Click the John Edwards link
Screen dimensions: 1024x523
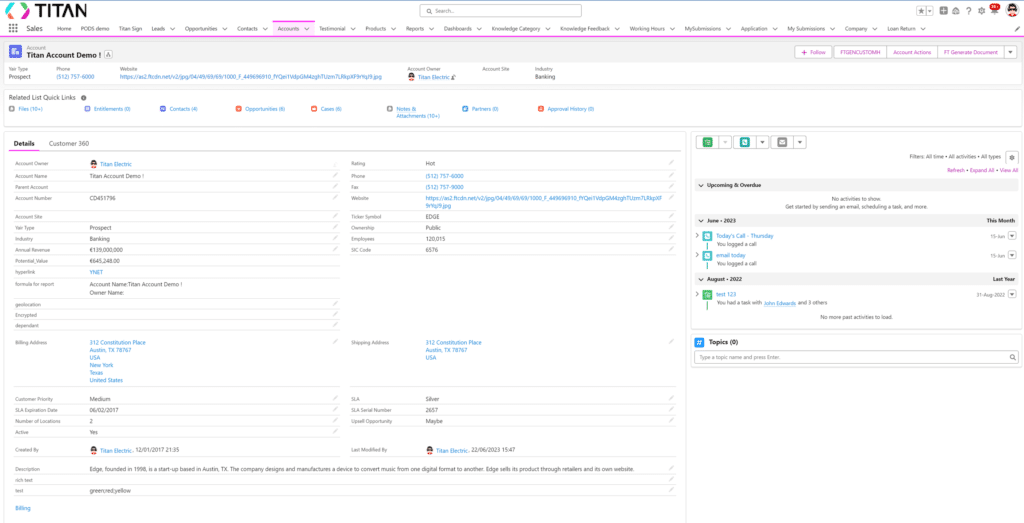(780, 304)
